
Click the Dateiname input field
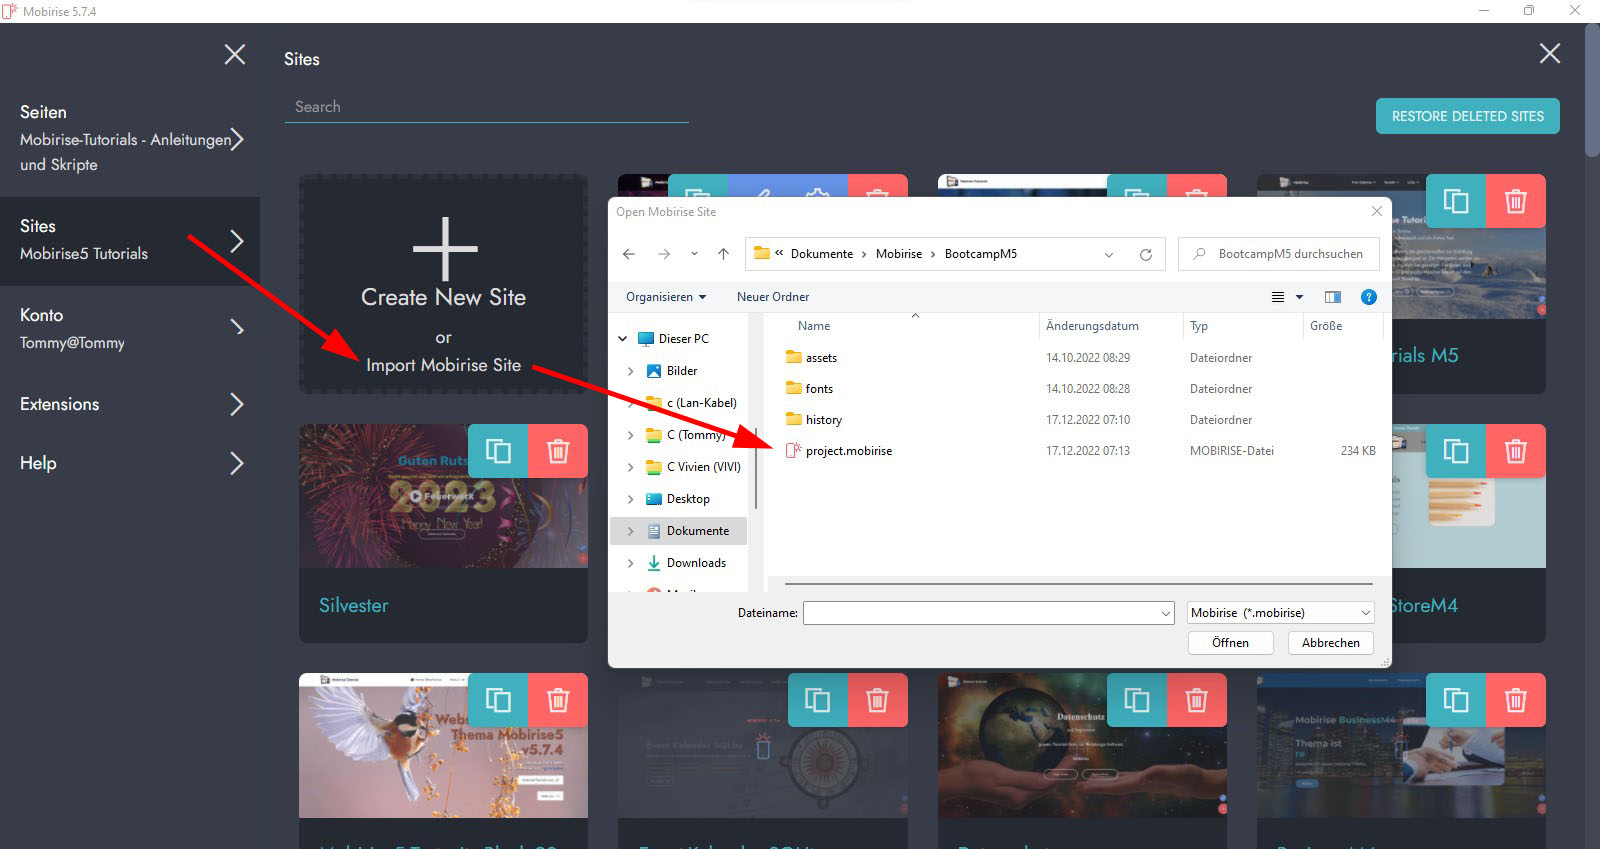click(x=981, y=613)
